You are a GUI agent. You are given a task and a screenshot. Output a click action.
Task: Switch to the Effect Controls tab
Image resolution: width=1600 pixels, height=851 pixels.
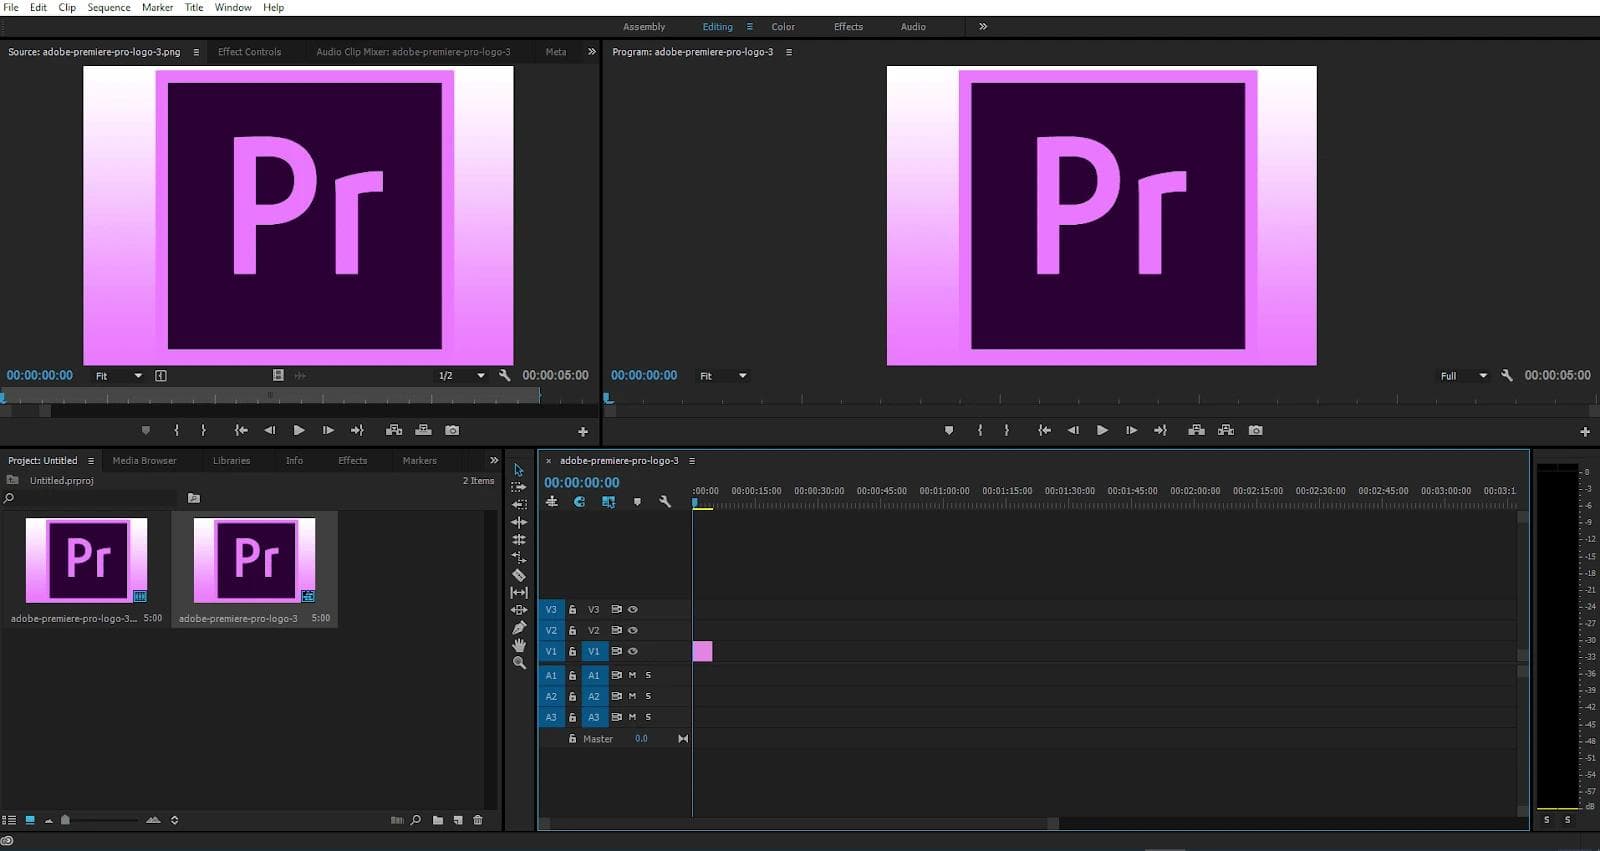click(x=249, y=52)
